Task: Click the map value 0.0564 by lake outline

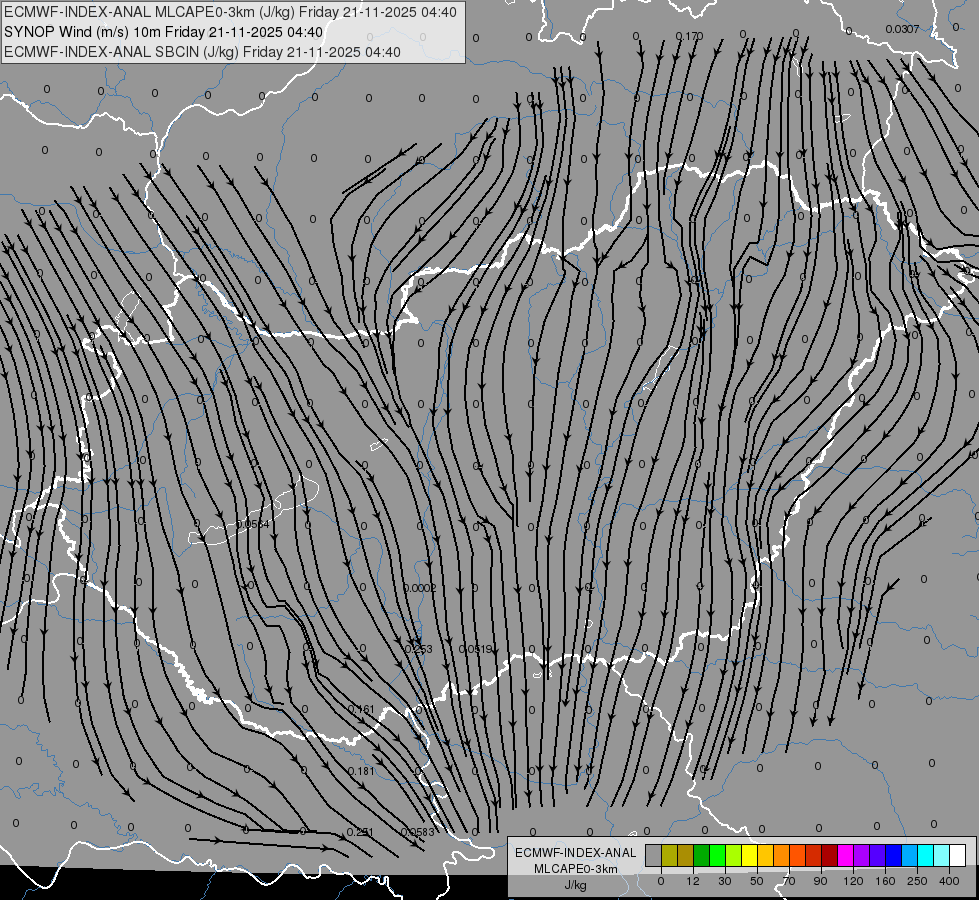Action: point(252,524)
